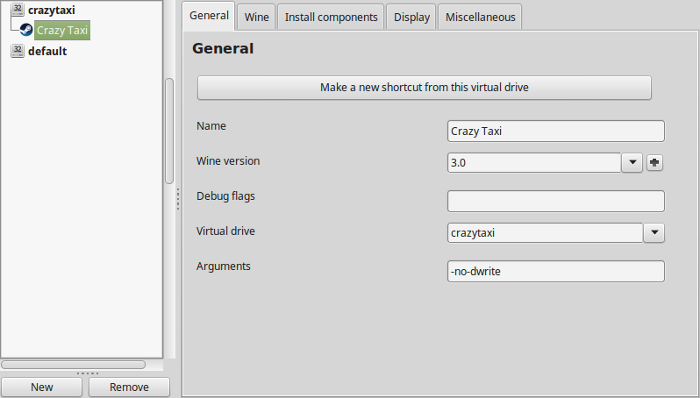Click the Arguments label
Screen dimensions: 700x398
[x=223, y=266]
